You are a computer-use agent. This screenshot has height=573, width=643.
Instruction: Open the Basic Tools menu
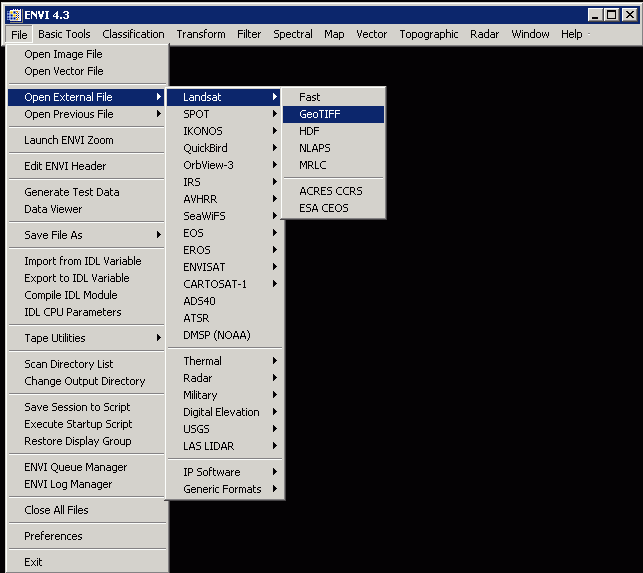64,34
